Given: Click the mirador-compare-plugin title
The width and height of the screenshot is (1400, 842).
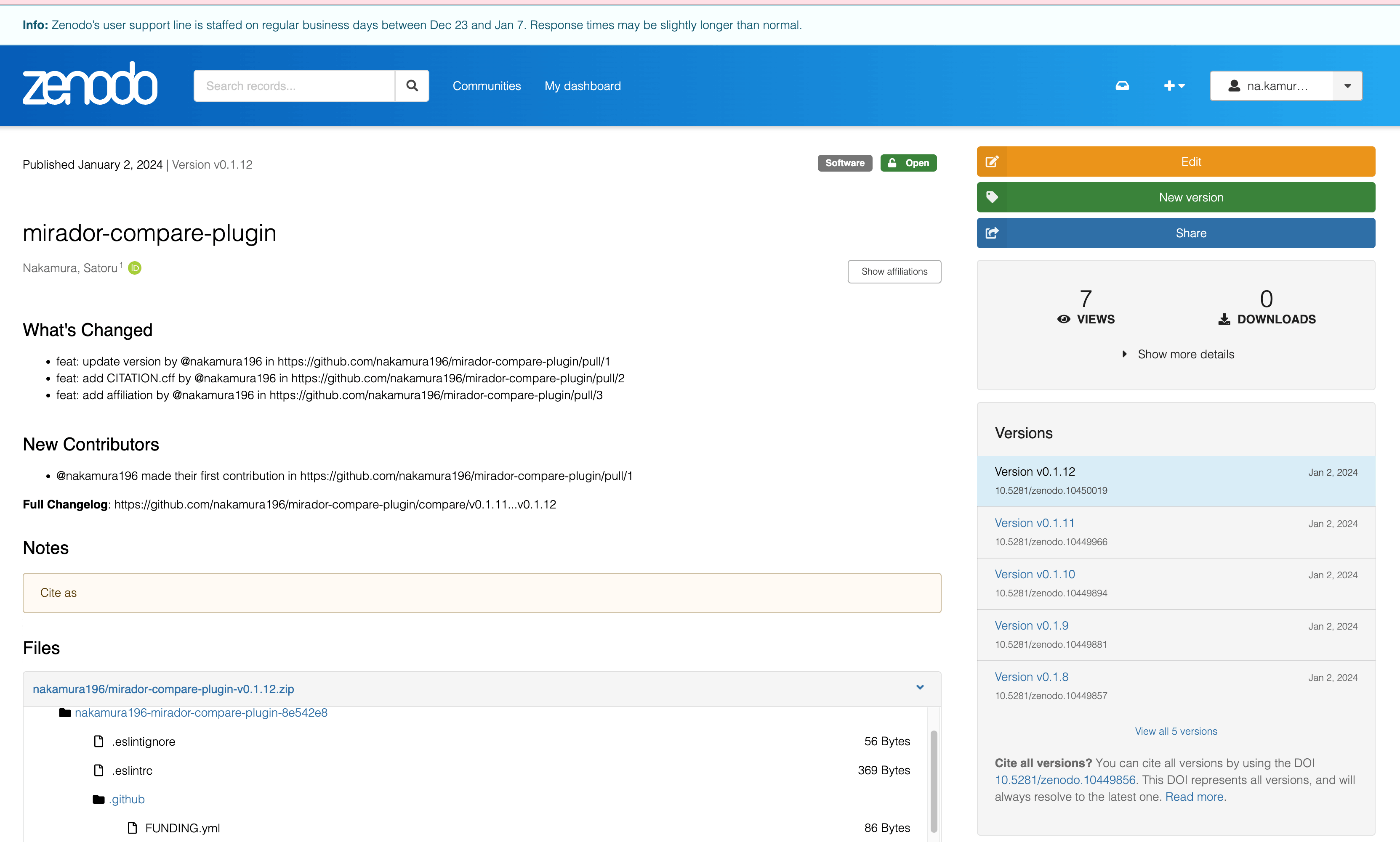Looking at the screenshot, I should click(x=149, y=233).
